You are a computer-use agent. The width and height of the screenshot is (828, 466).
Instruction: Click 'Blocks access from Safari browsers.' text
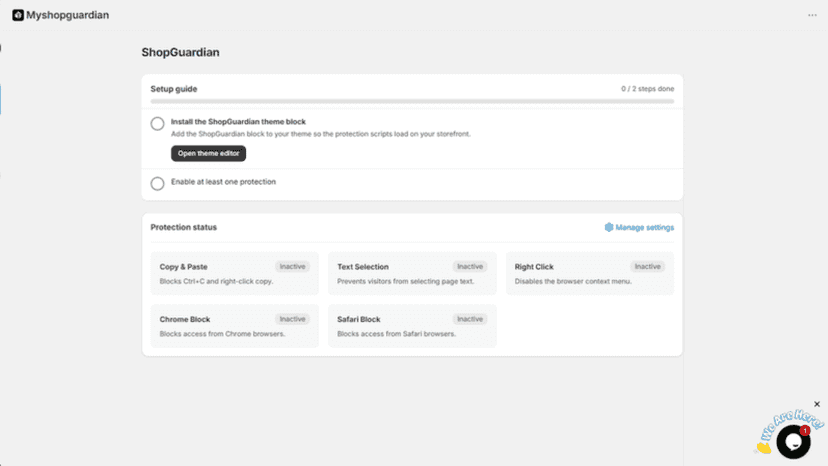click(x=397, y=334)
